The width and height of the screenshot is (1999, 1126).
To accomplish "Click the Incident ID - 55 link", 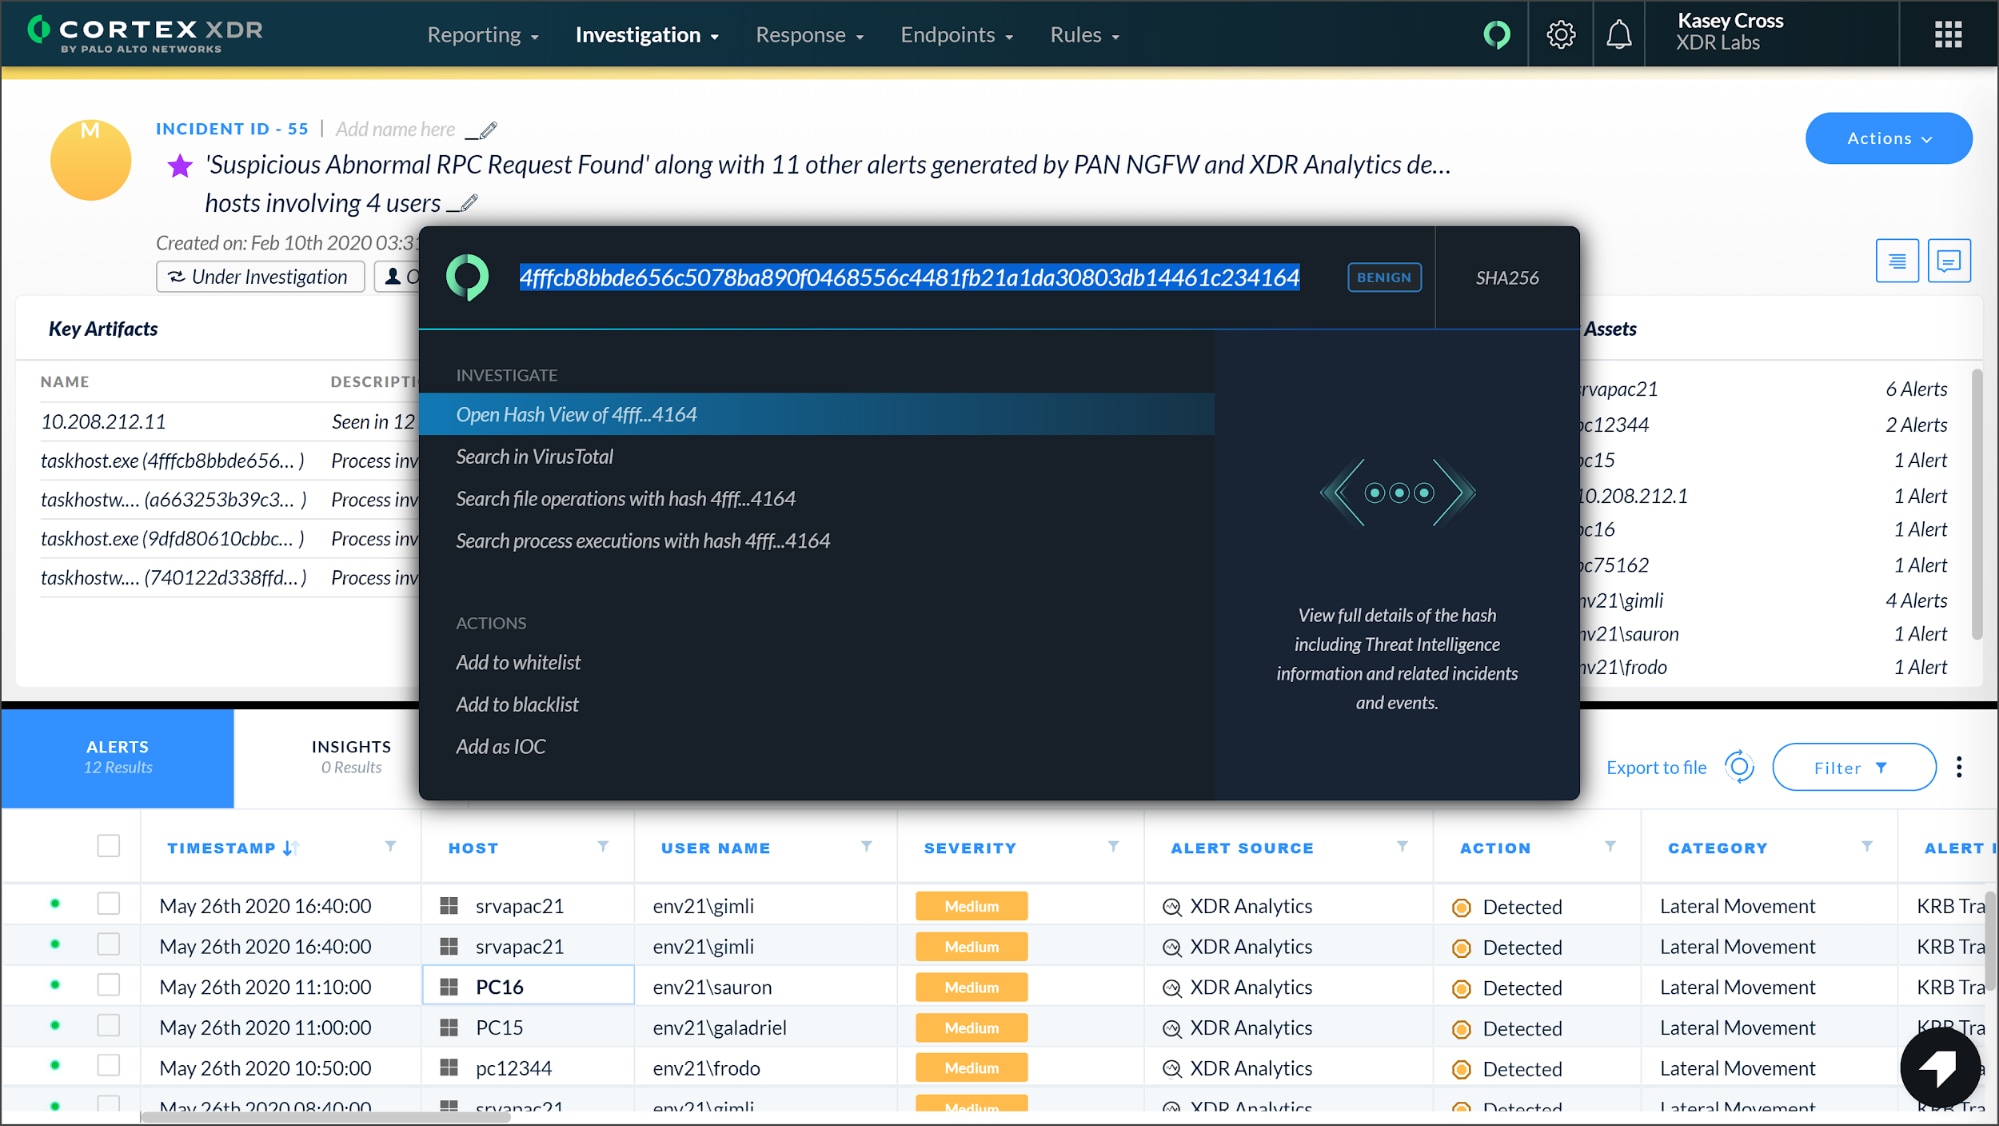I will pyautogui.click(x=232, y=129).
